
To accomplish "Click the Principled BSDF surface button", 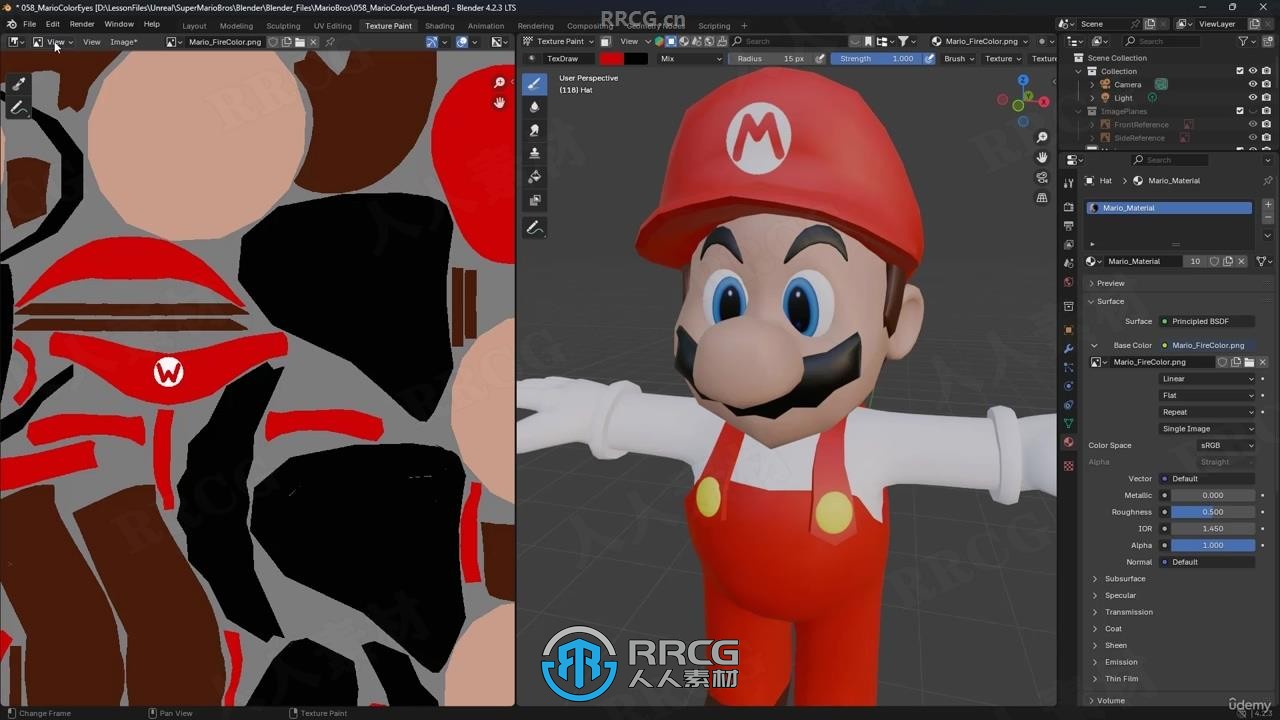I will [x=1207, y=321].
